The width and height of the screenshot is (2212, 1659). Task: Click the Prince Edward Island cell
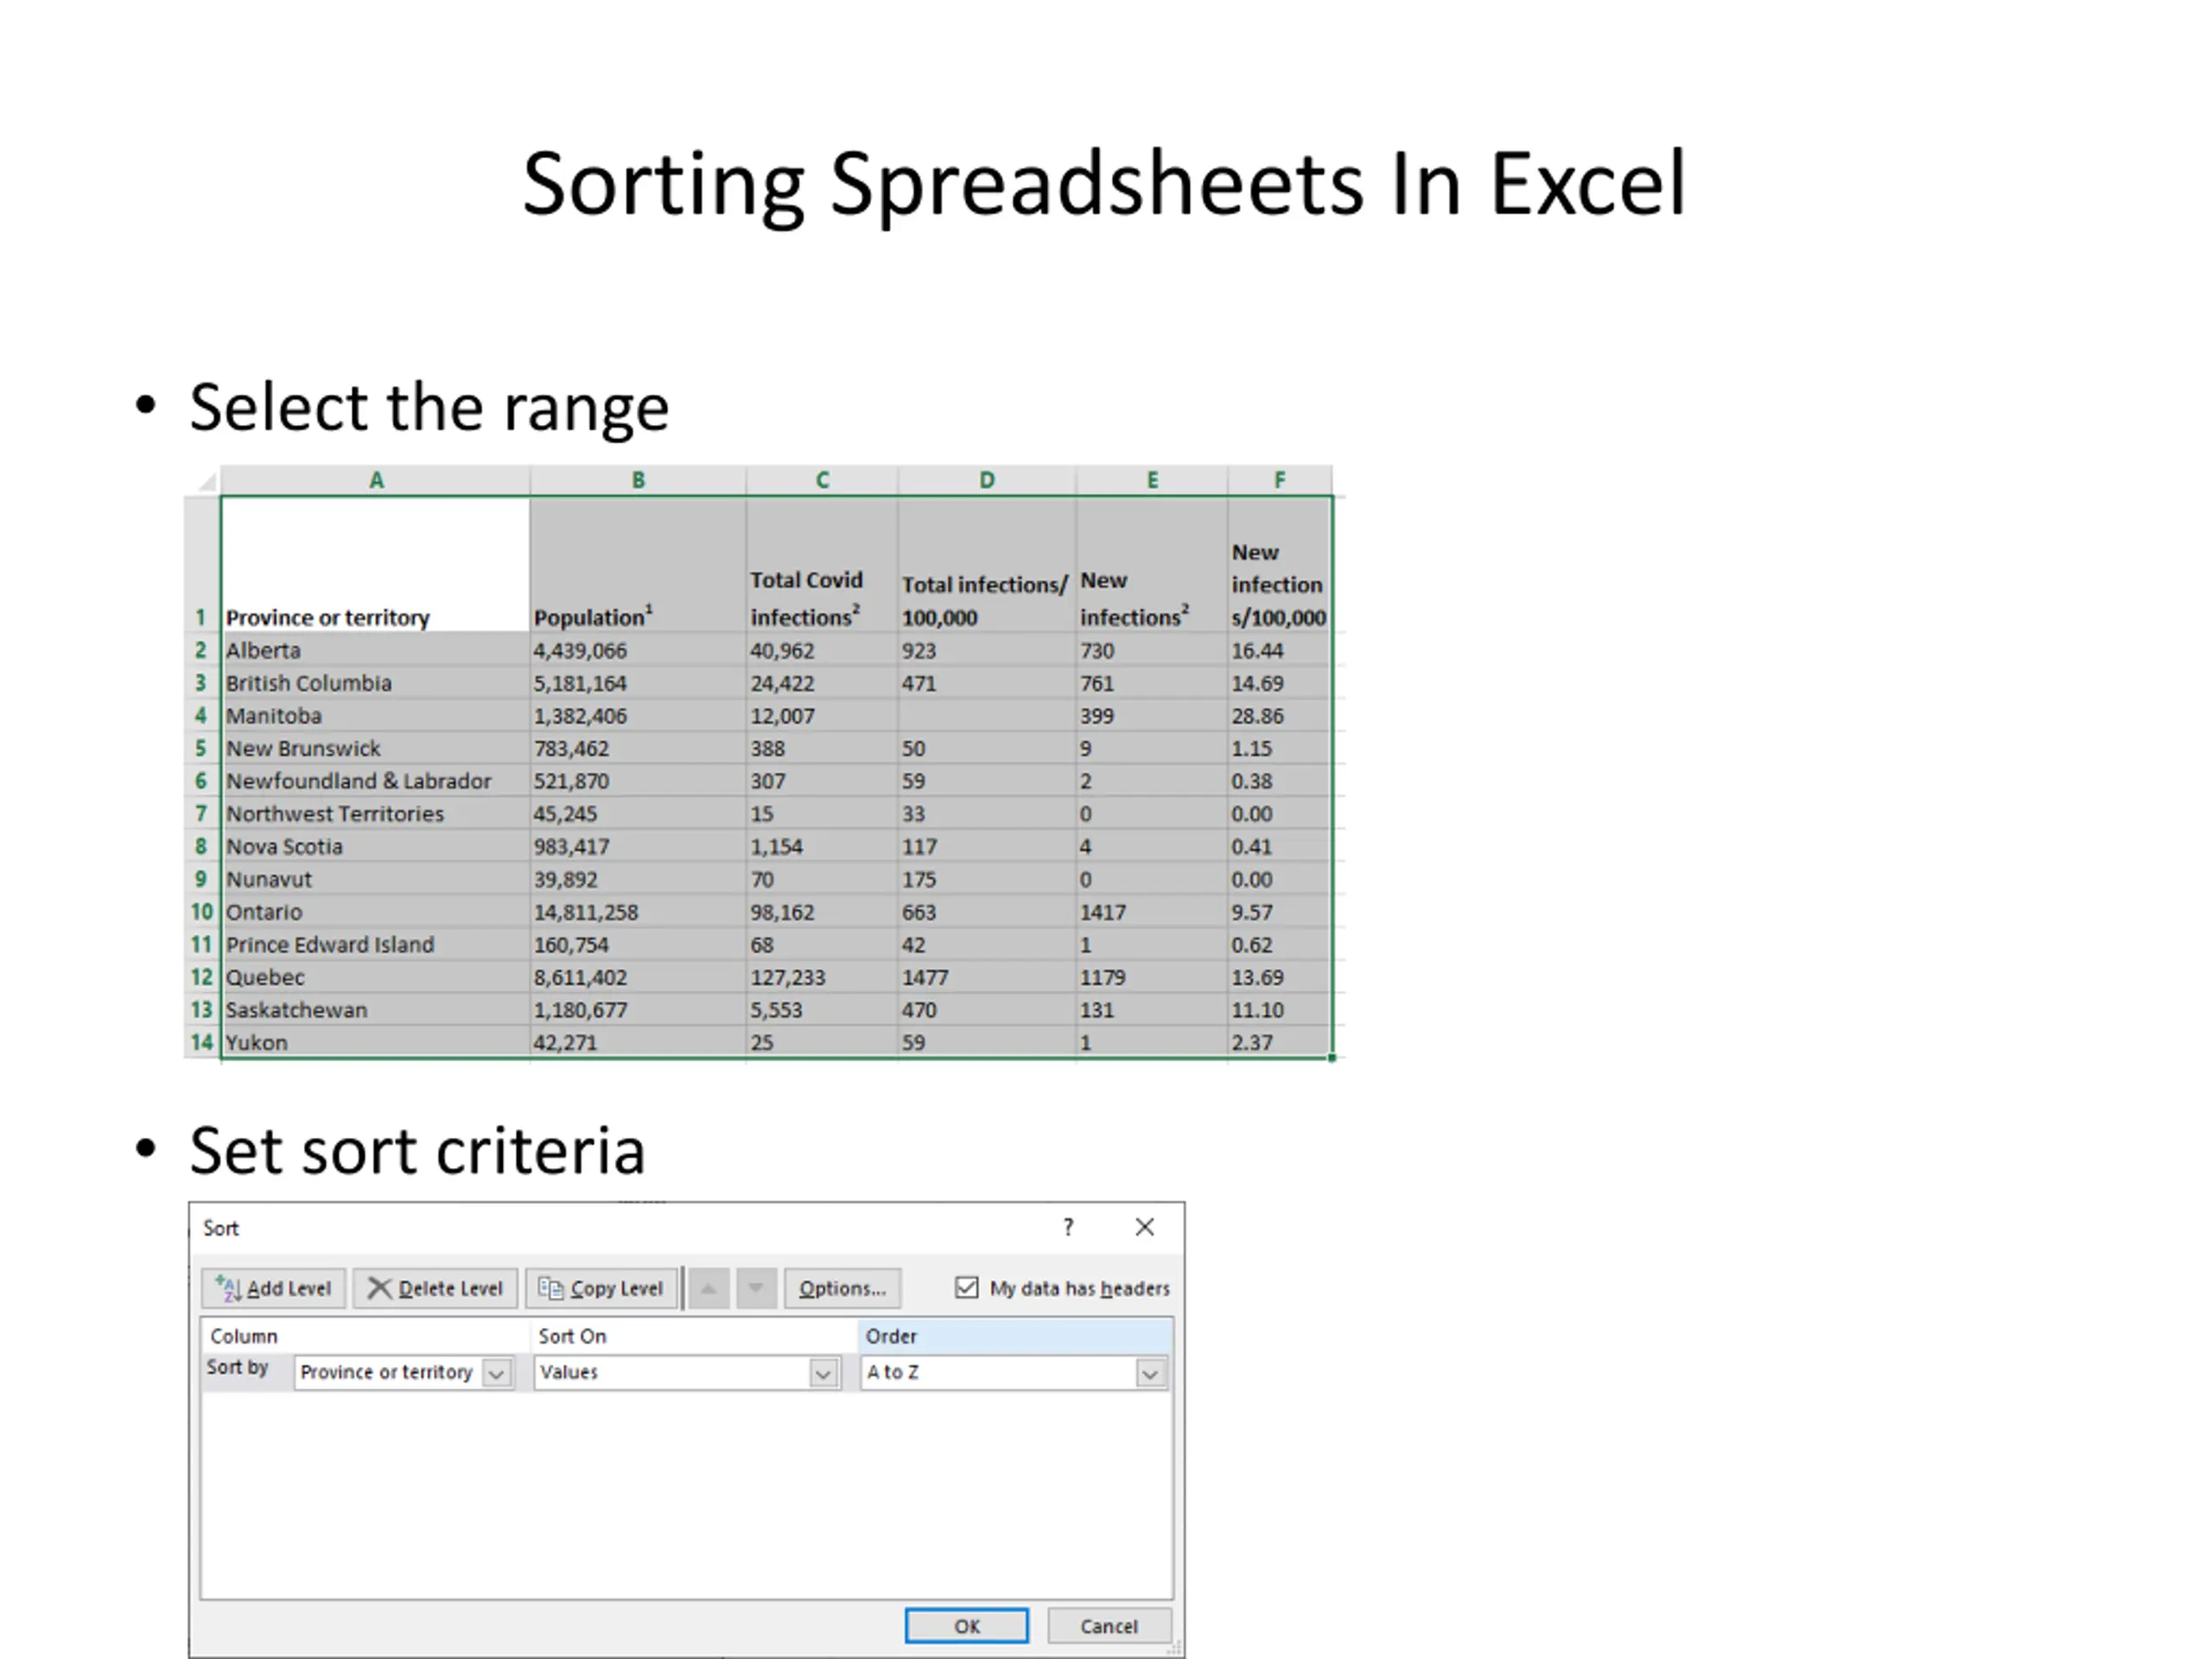pyautogui.click(x=376, y=944)
